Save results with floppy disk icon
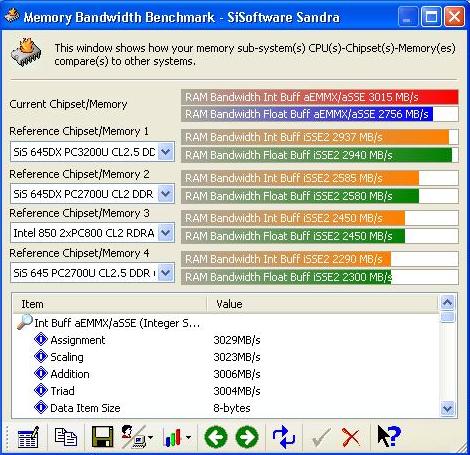The width and height of the screenshot is (470, 455). coord(102,436)
